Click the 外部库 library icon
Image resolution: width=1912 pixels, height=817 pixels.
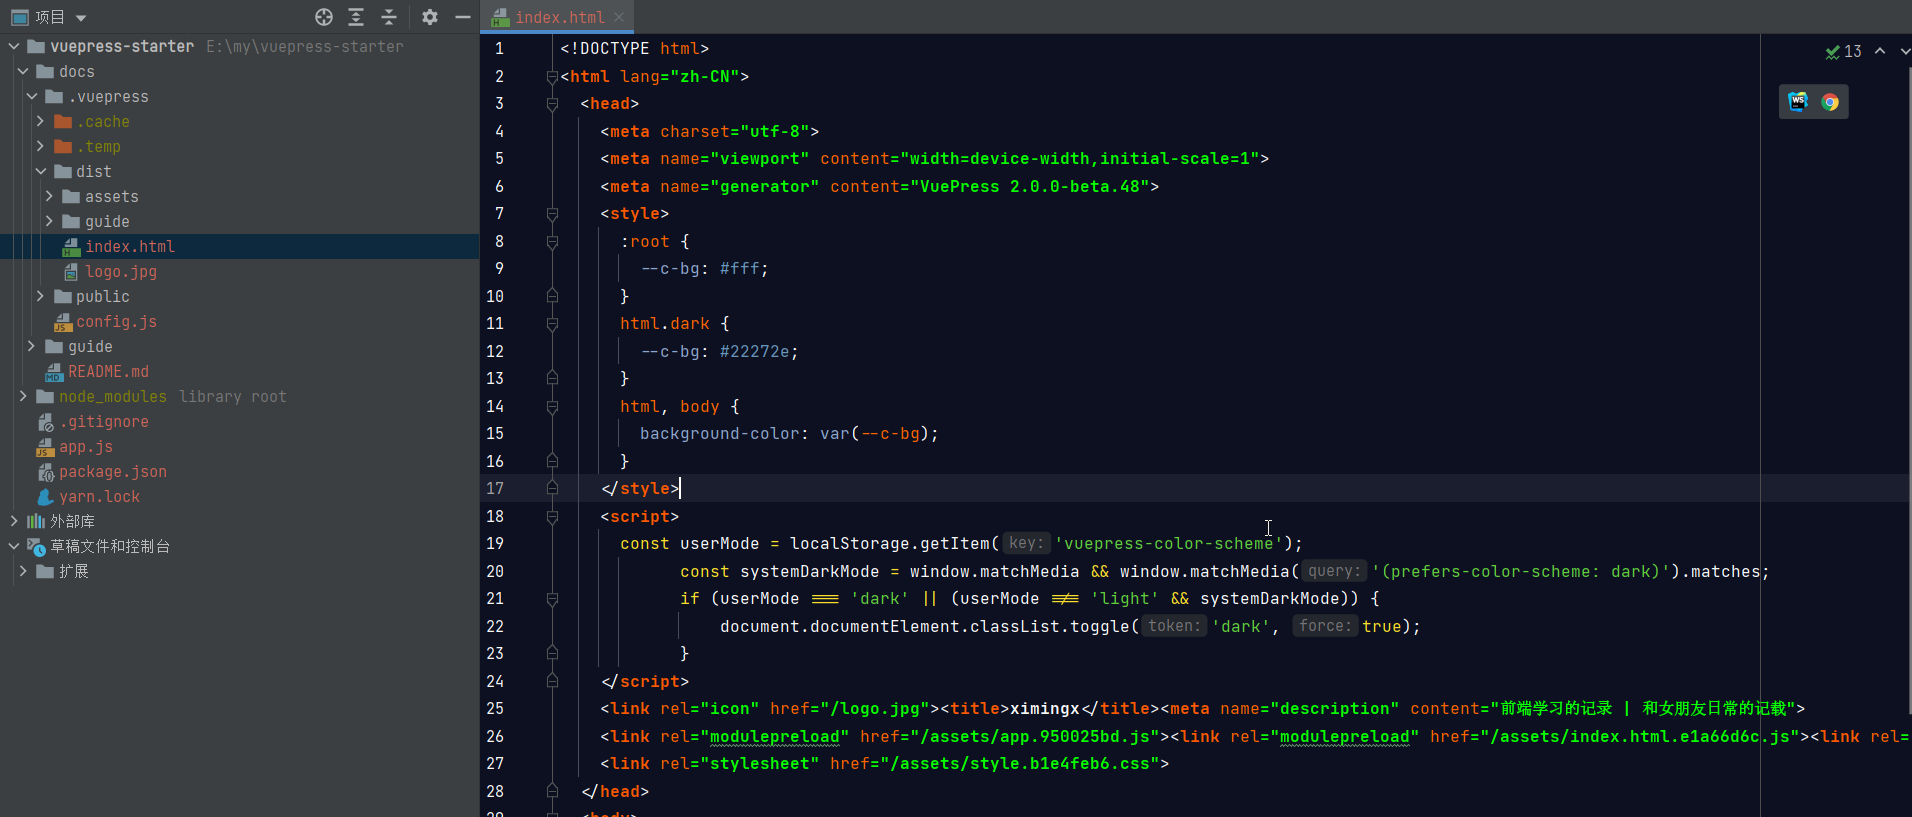tap(36, 521)
